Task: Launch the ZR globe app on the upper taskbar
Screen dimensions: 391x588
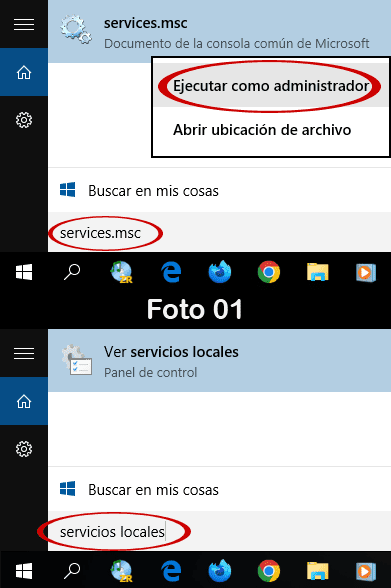Action: tap(121, 272)
